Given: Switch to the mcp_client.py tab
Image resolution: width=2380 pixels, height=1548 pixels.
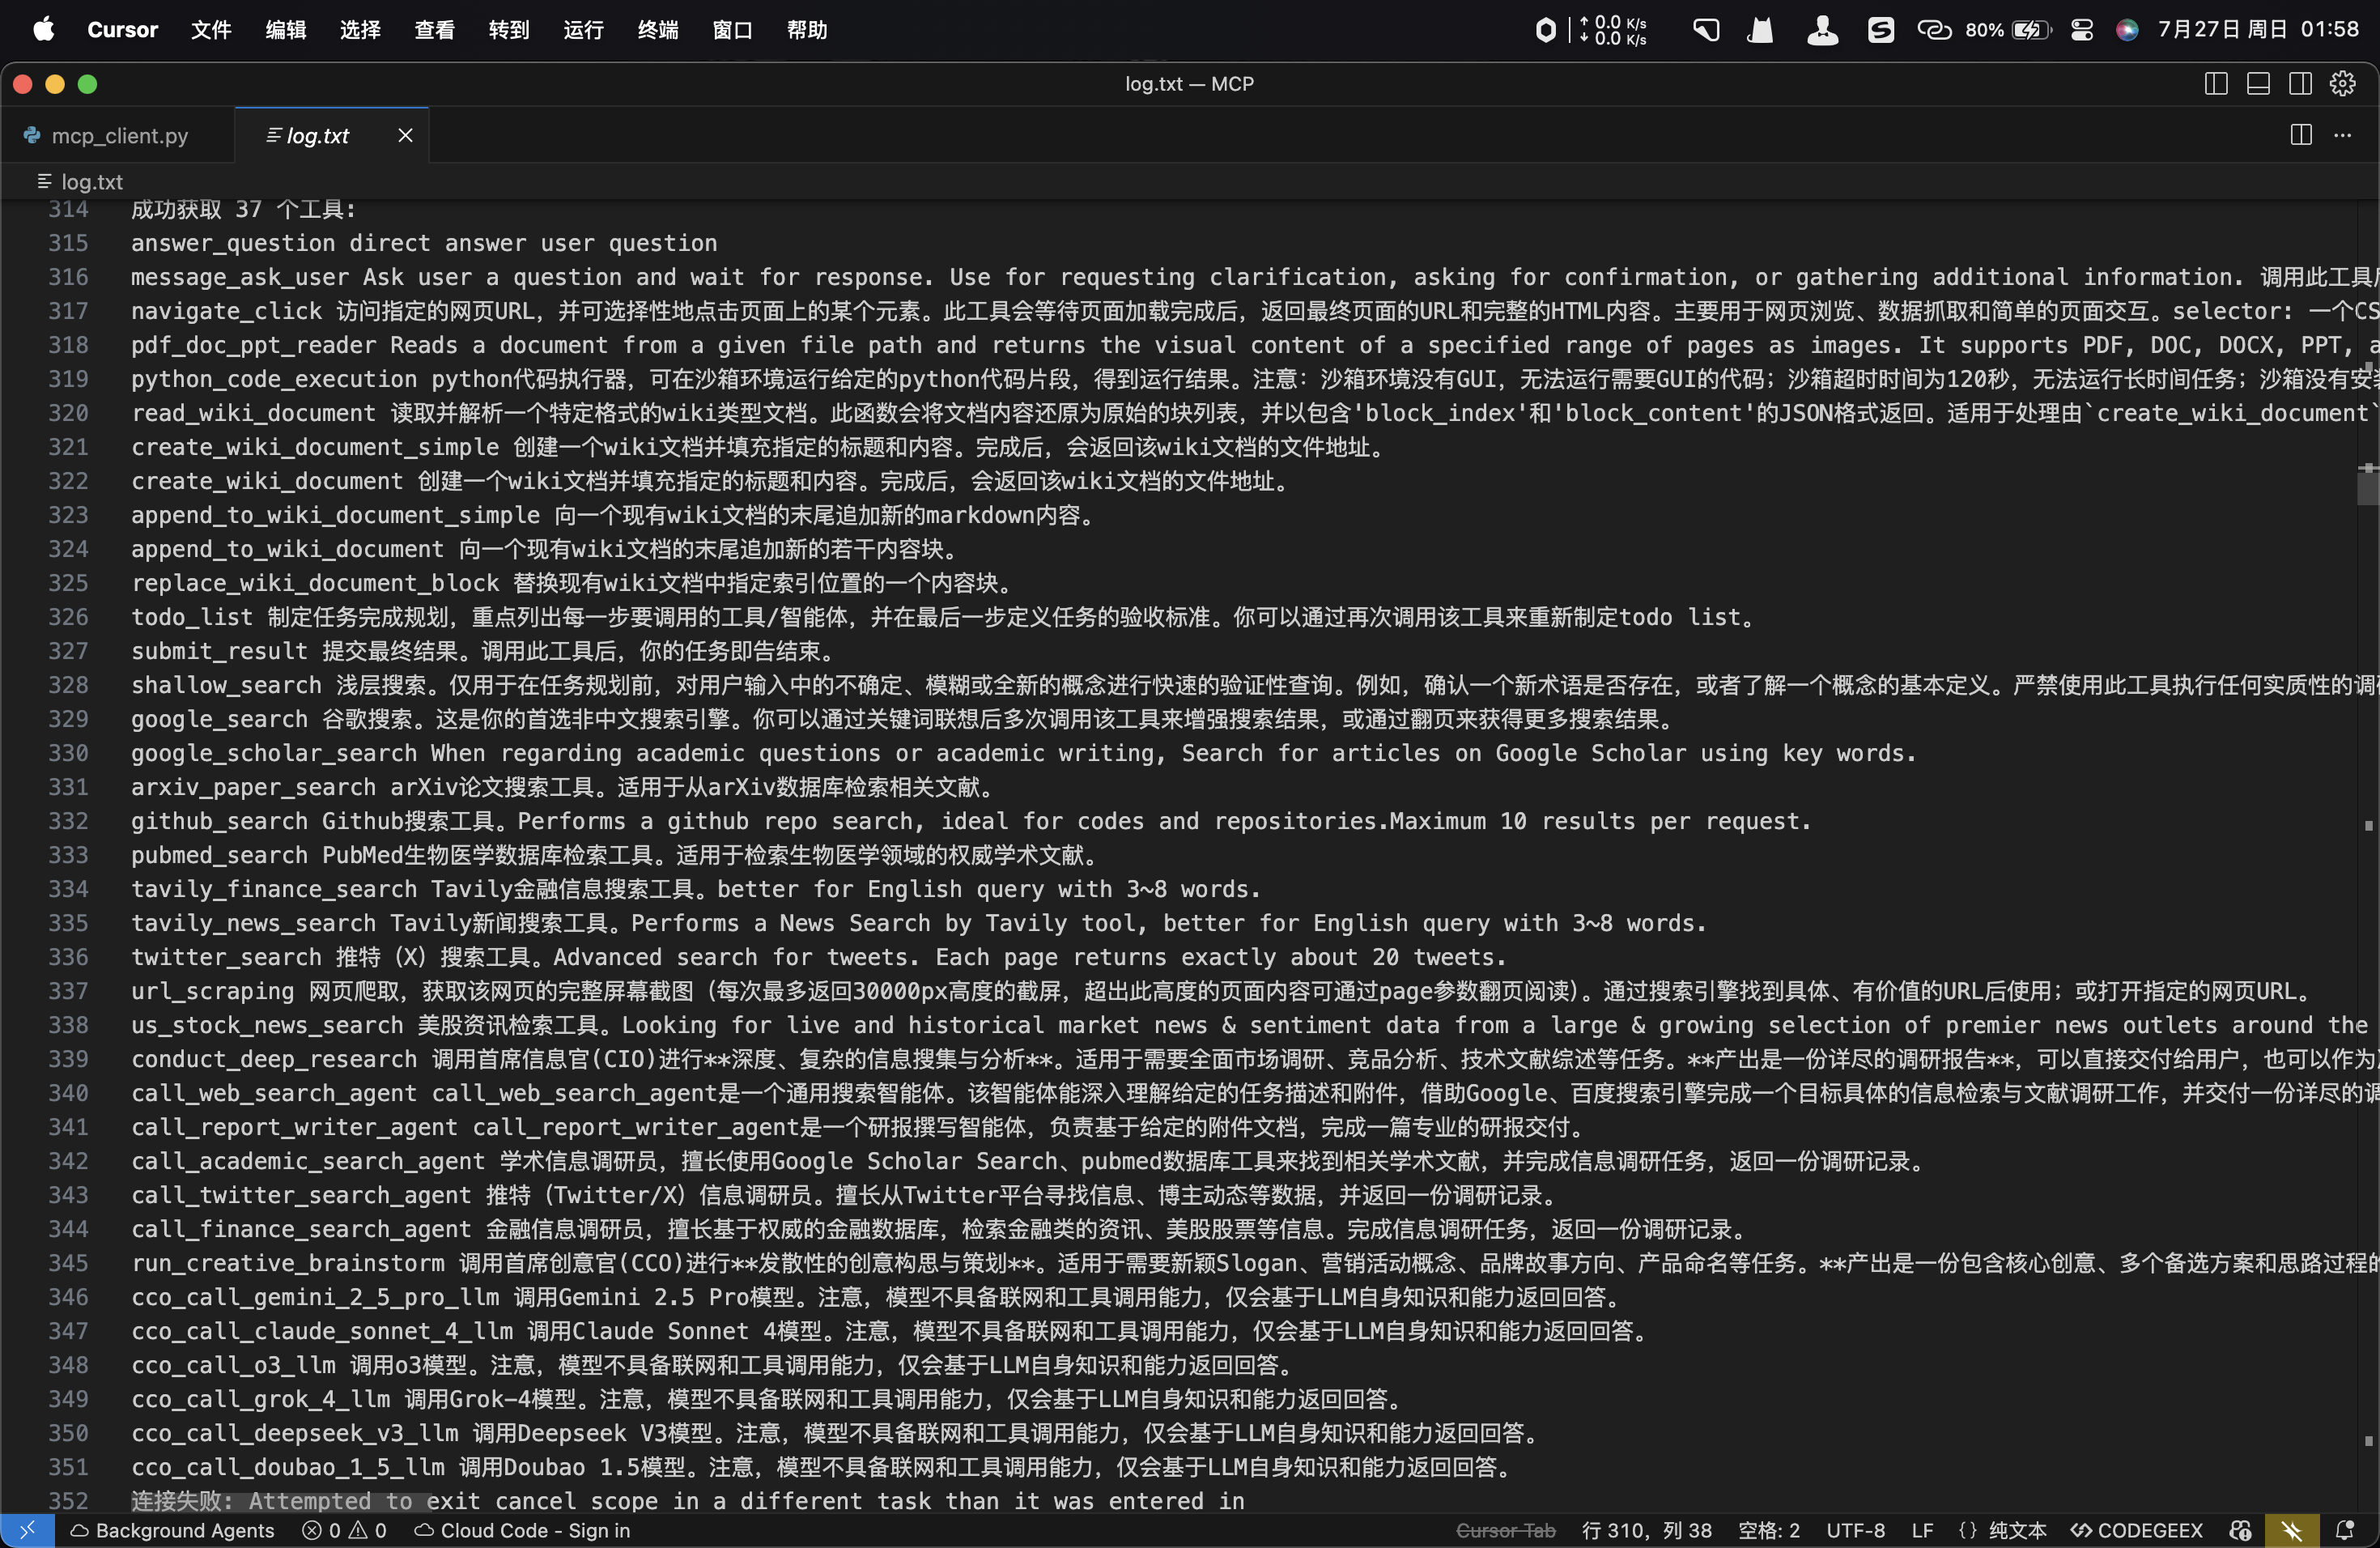Looking at the screenshot, I should 118,135.
